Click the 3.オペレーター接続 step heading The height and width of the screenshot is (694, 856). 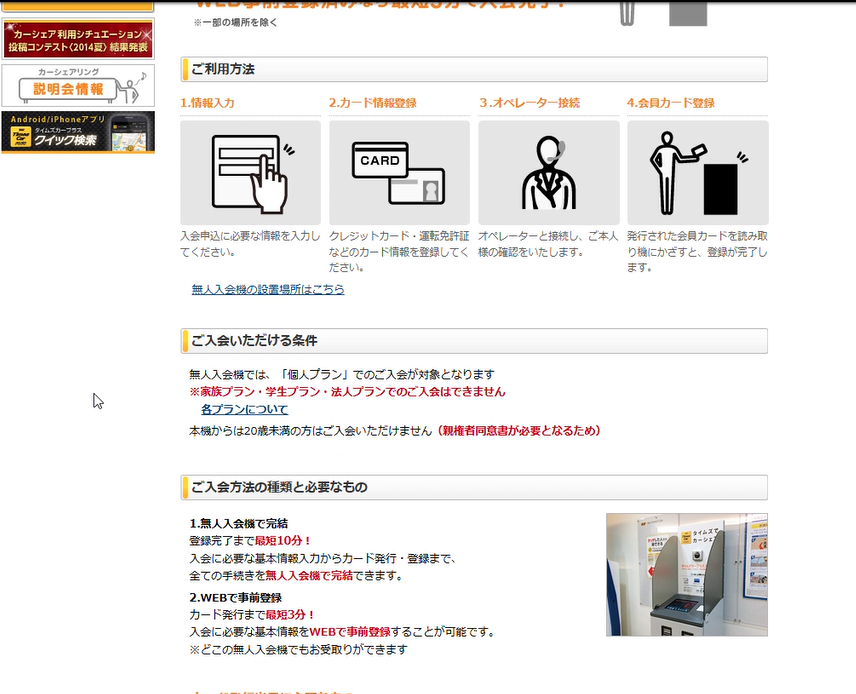[530, 103]
